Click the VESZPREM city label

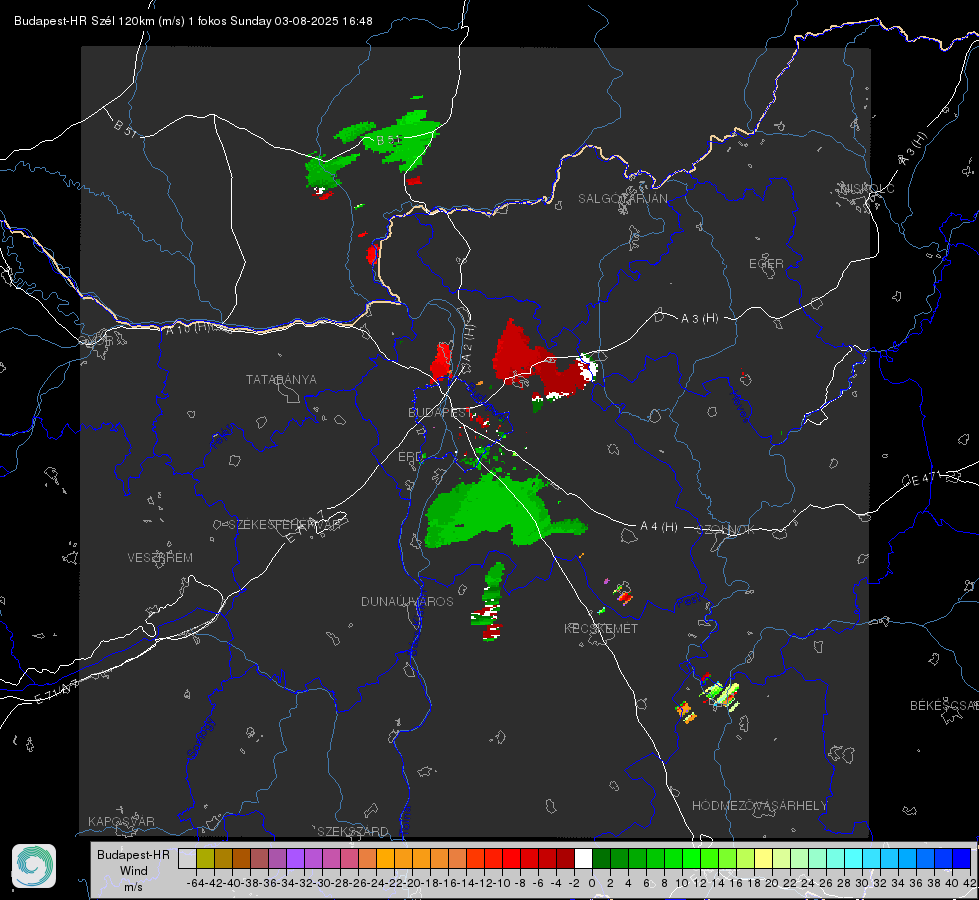pos(160,558)
